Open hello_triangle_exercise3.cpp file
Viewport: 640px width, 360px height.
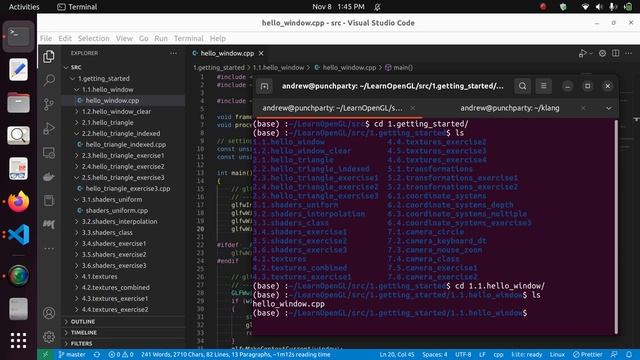[127, 189]
